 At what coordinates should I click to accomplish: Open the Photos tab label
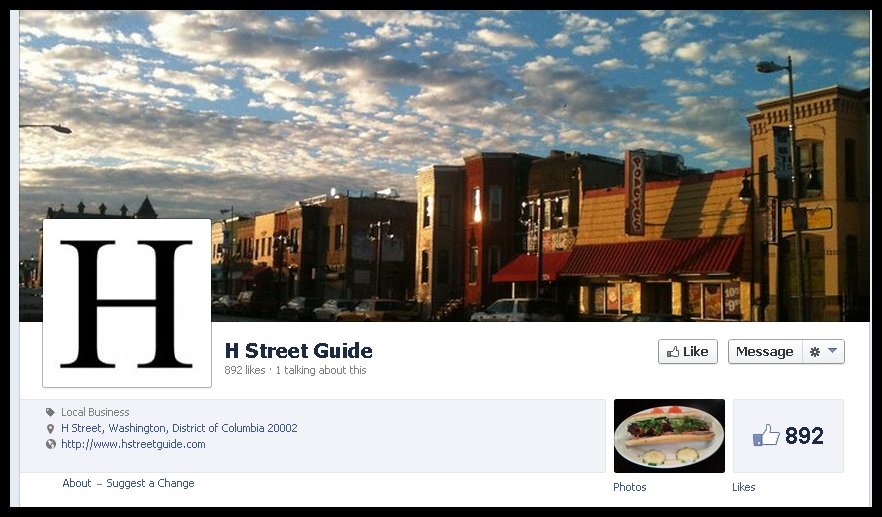[629, 487]
